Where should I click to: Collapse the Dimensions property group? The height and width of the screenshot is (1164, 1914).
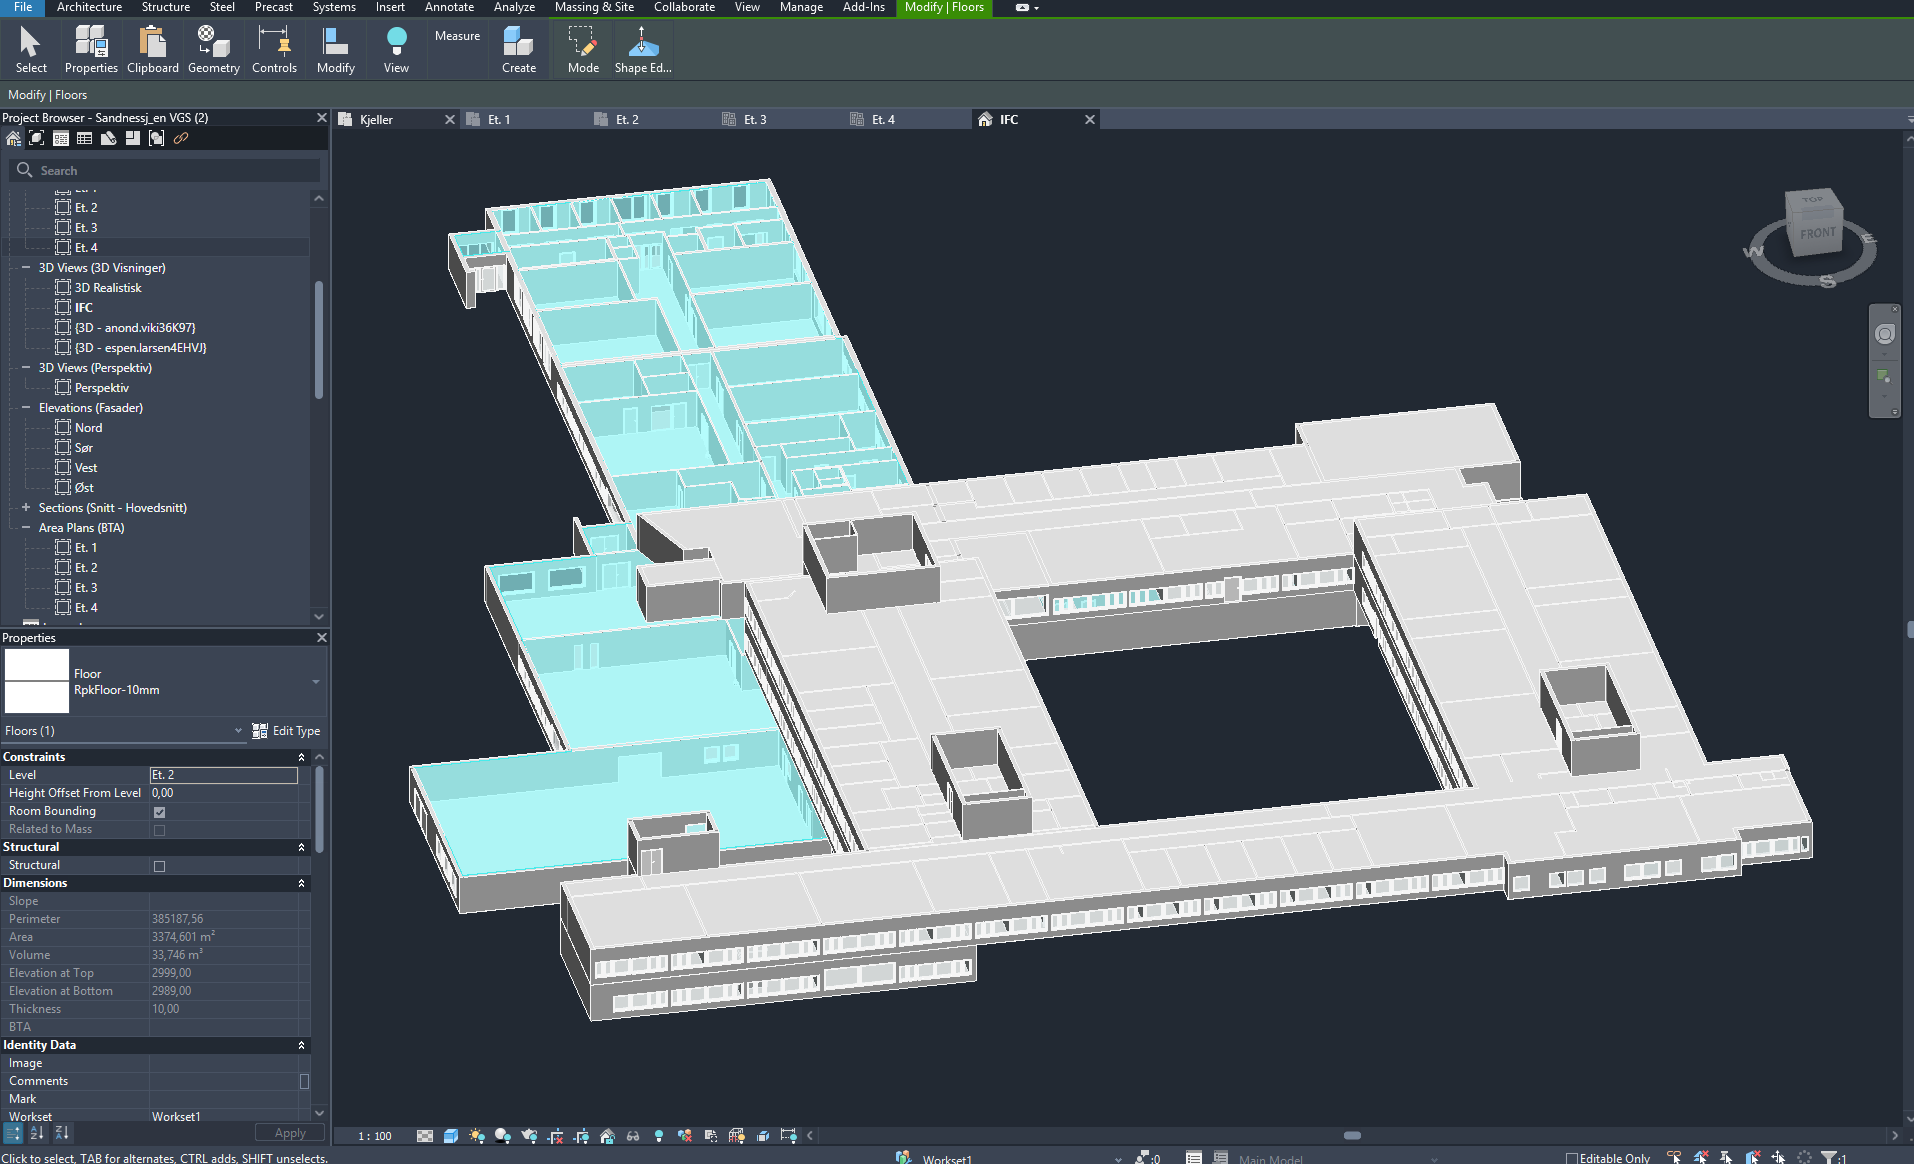coord(301,883)
